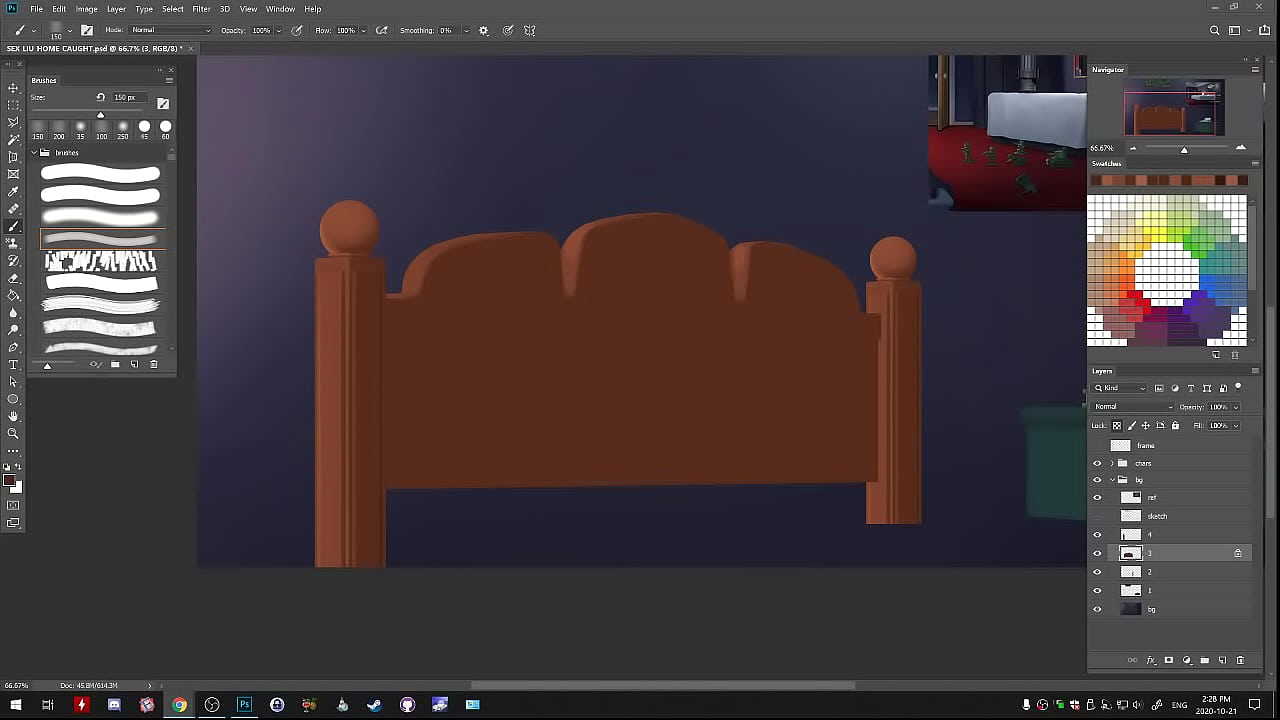Screen dimensions: 1280x720
Task: Open the layer blend mode dropdown
Action: coord(1132,407)
